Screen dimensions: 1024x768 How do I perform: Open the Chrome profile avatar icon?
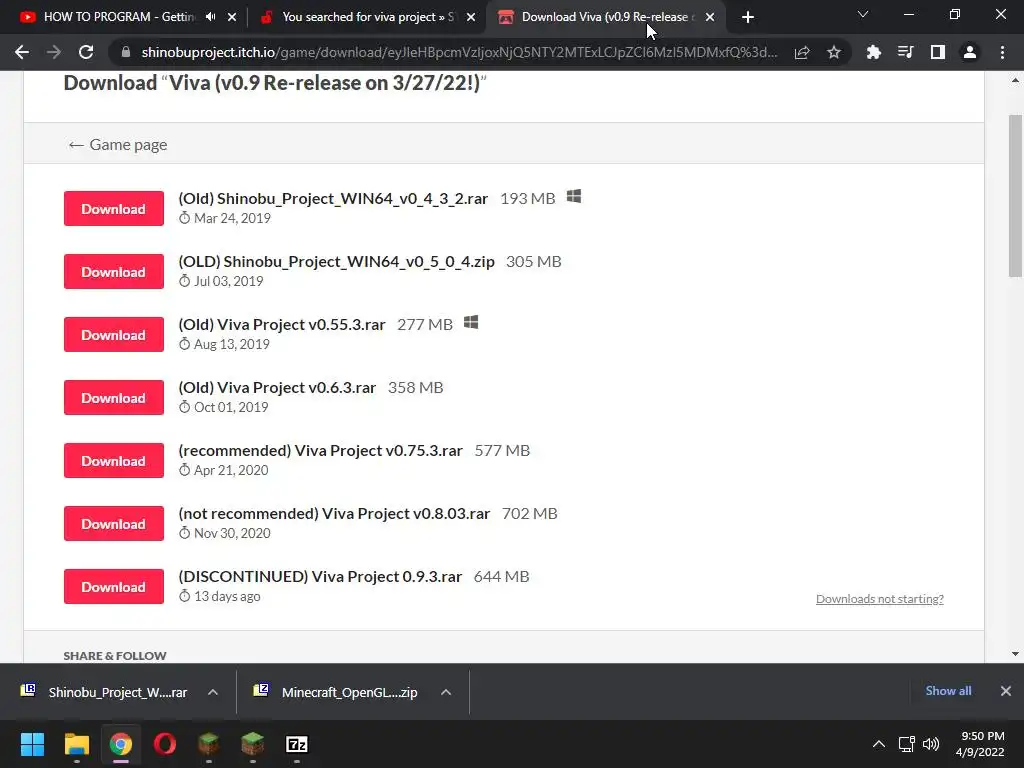(x=970, y=52)
